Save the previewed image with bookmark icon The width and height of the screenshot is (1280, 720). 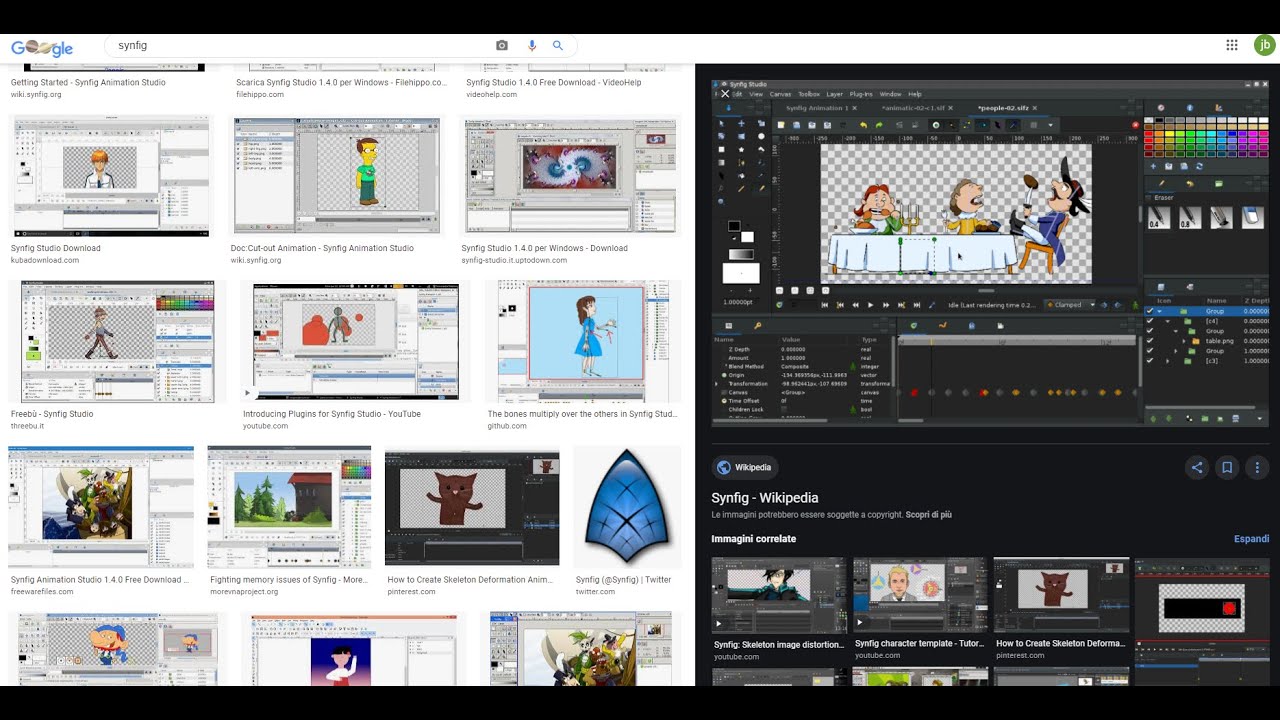(x=1227, y=467)
